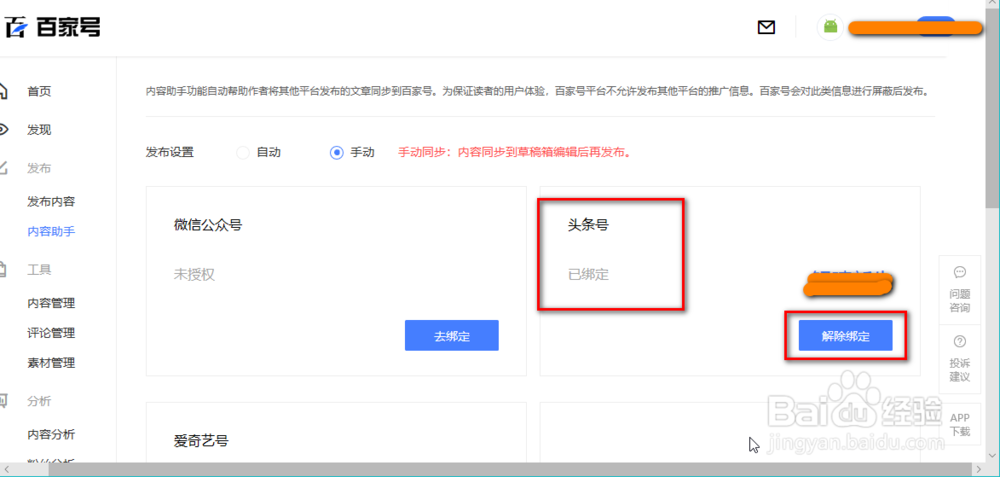The height and width of the screenshot is (477, 1000).
Task: Select the 手动 radio button
Action: (337, 153)
